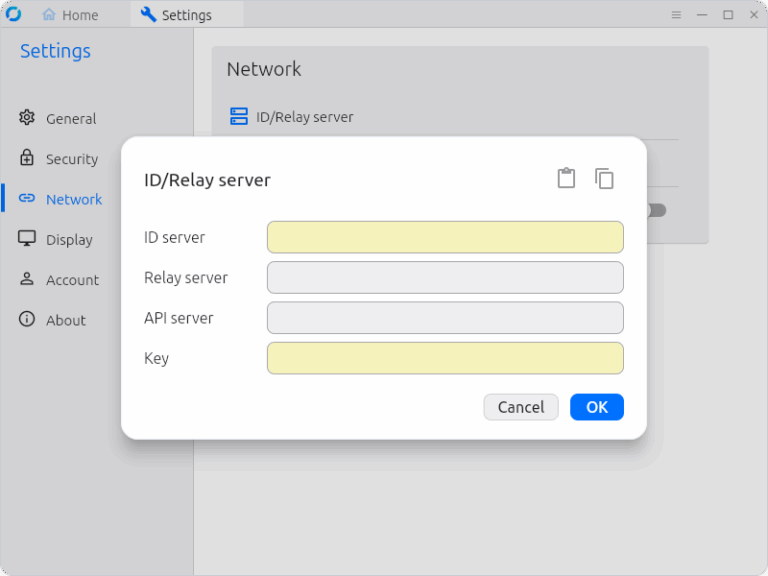Click the Key input field
The height and width of the screenshot is (576, 768).
click(445, 358)
